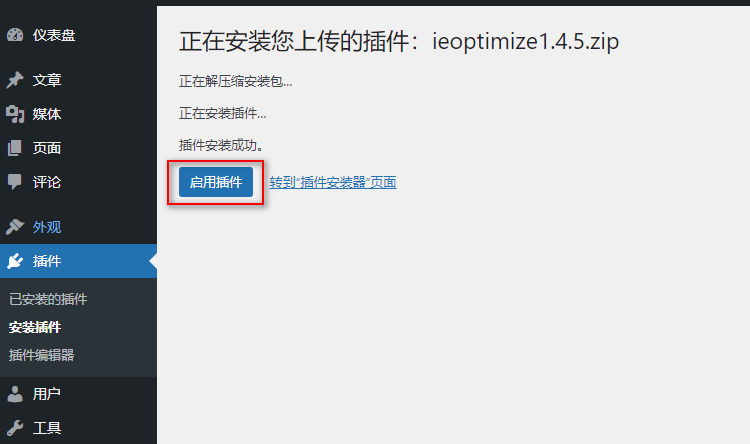Image resolution: width=750 pixels, height=444 pixels.
Task: Open 插件编辑器 submenu item
Action: [x=41, y=355]
